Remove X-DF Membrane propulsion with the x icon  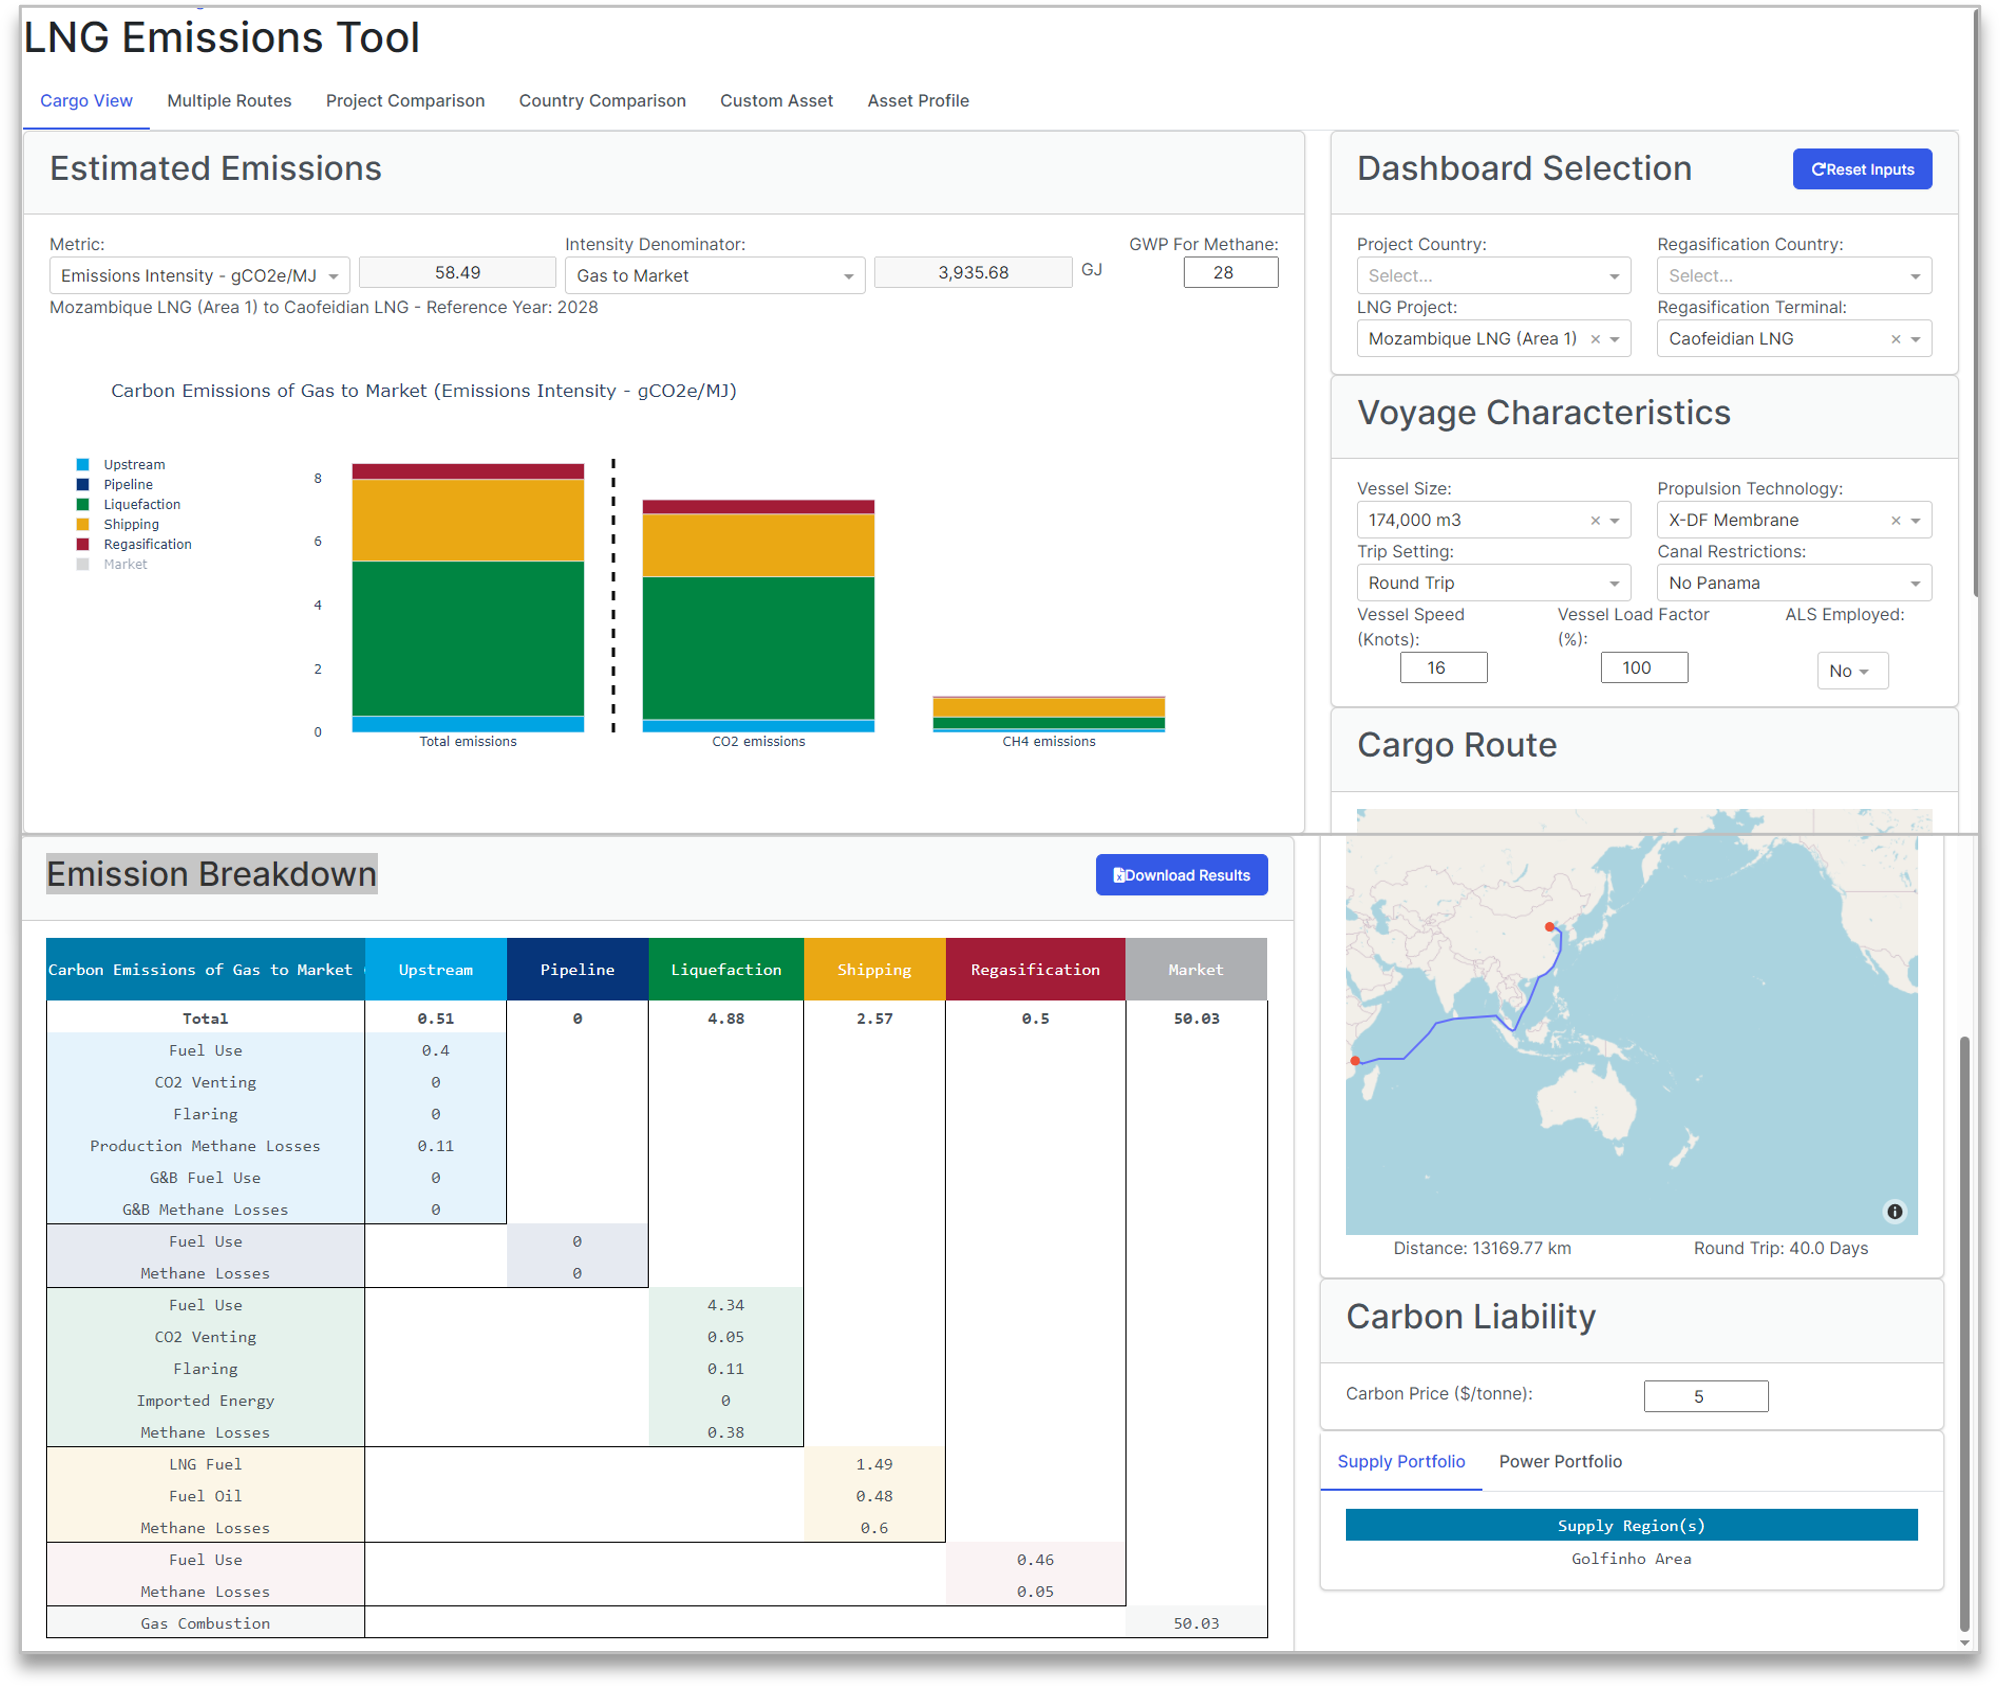[x=1896, y=519]
